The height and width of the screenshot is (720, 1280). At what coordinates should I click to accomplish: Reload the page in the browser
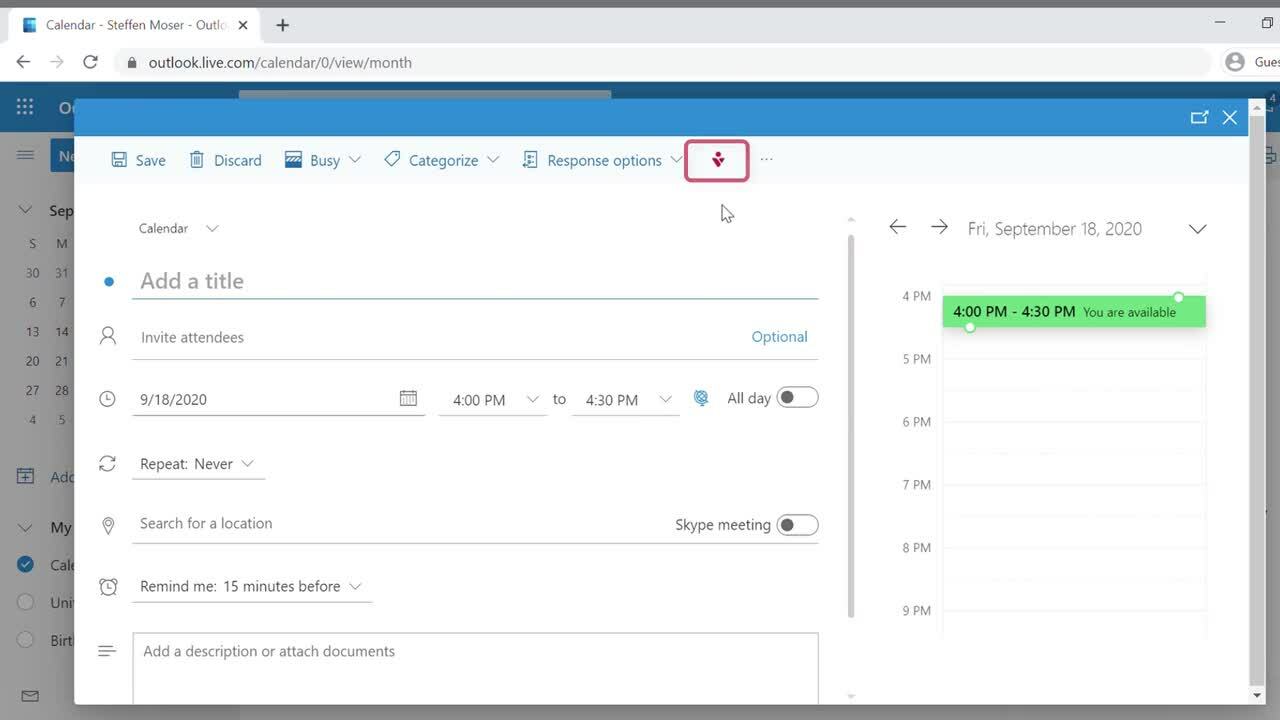click(90, 62)
